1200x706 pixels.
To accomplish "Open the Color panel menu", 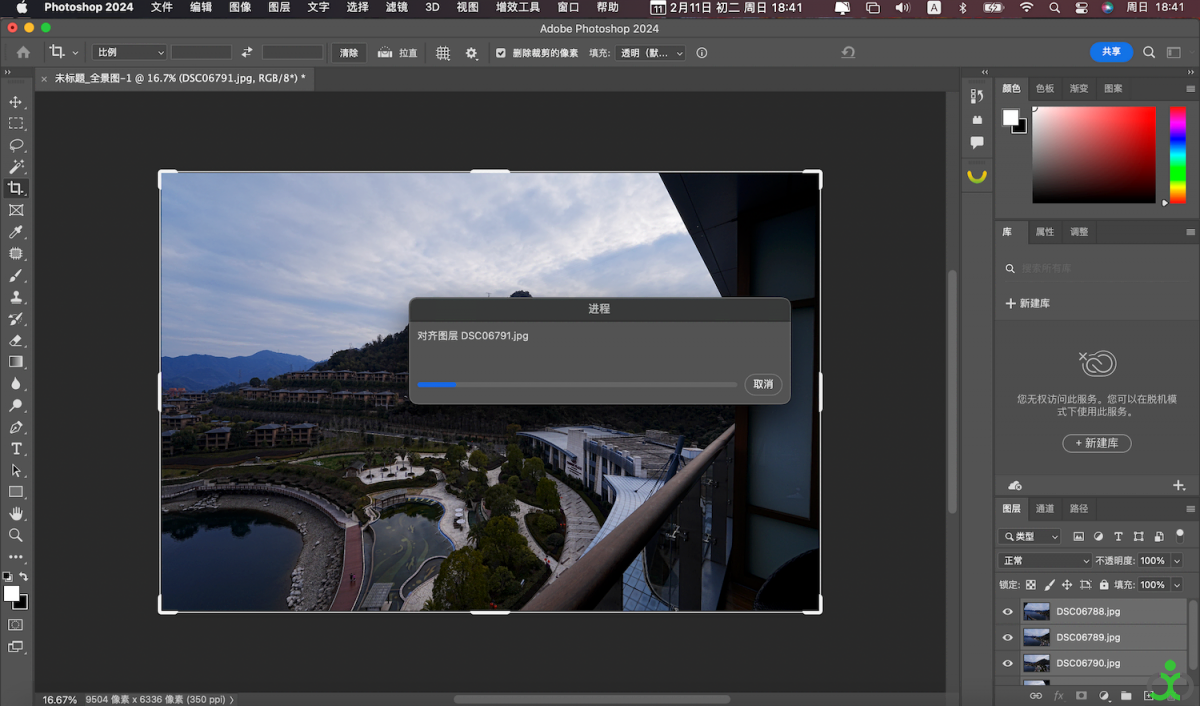I will 1190,89.
